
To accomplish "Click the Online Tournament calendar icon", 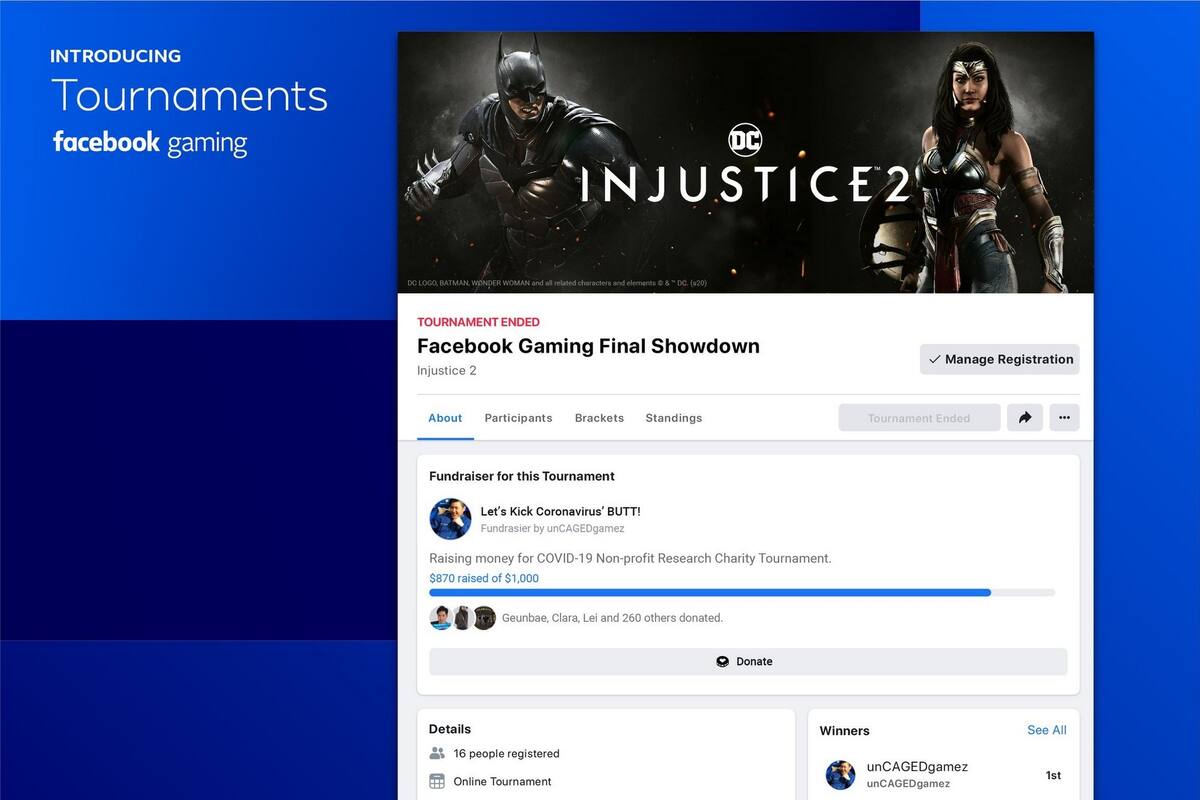I will point(437,781).
